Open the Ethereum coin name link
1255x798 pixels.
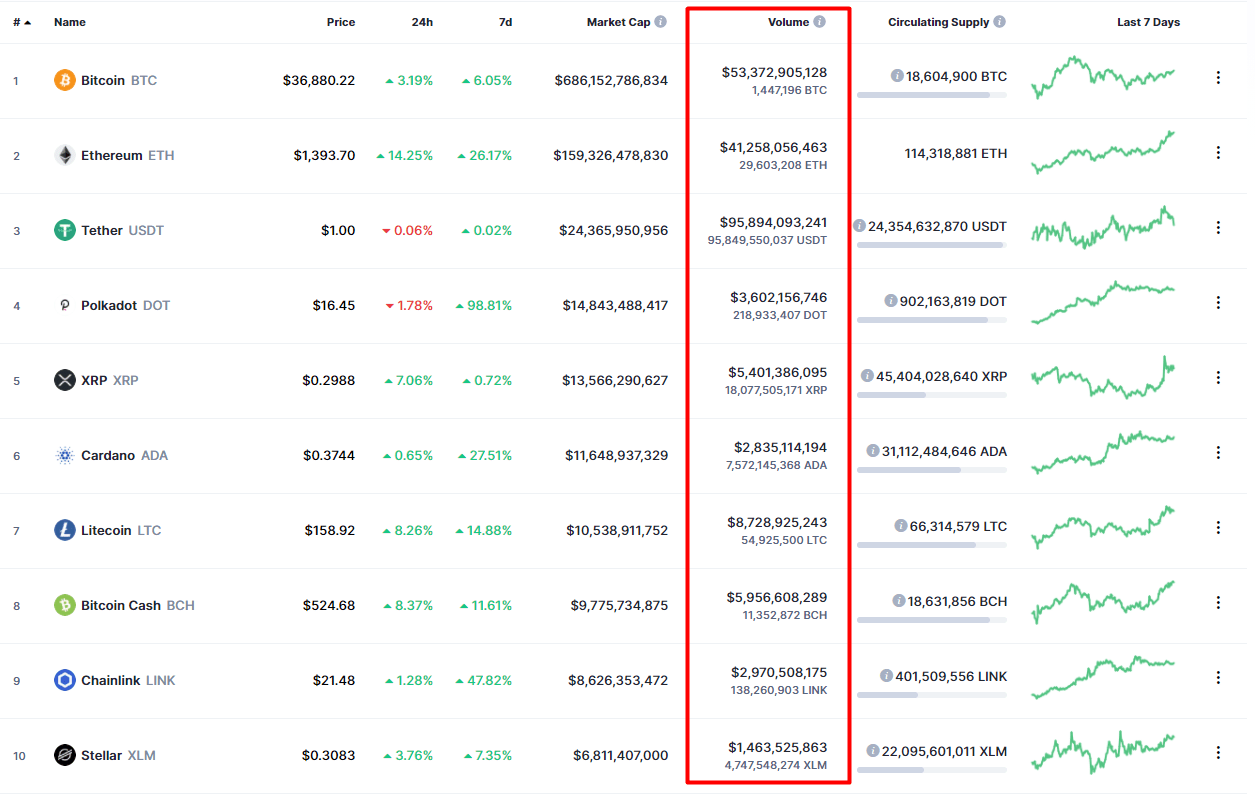113,155
